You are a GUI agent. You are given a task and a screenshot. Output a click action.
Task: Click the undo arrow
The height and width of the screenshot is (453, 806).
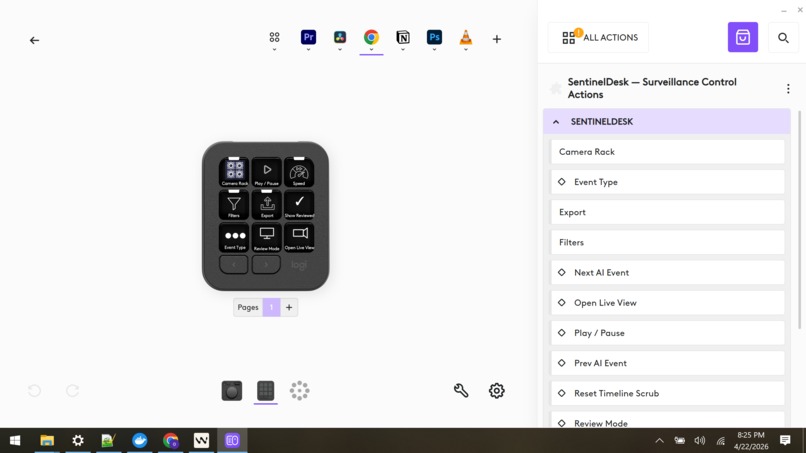34,391
